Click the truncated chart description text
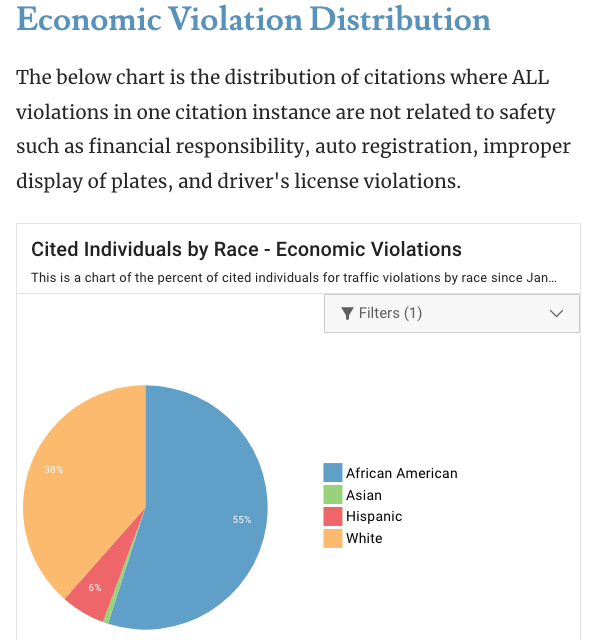The image size is (594, 640). (294, 278)
